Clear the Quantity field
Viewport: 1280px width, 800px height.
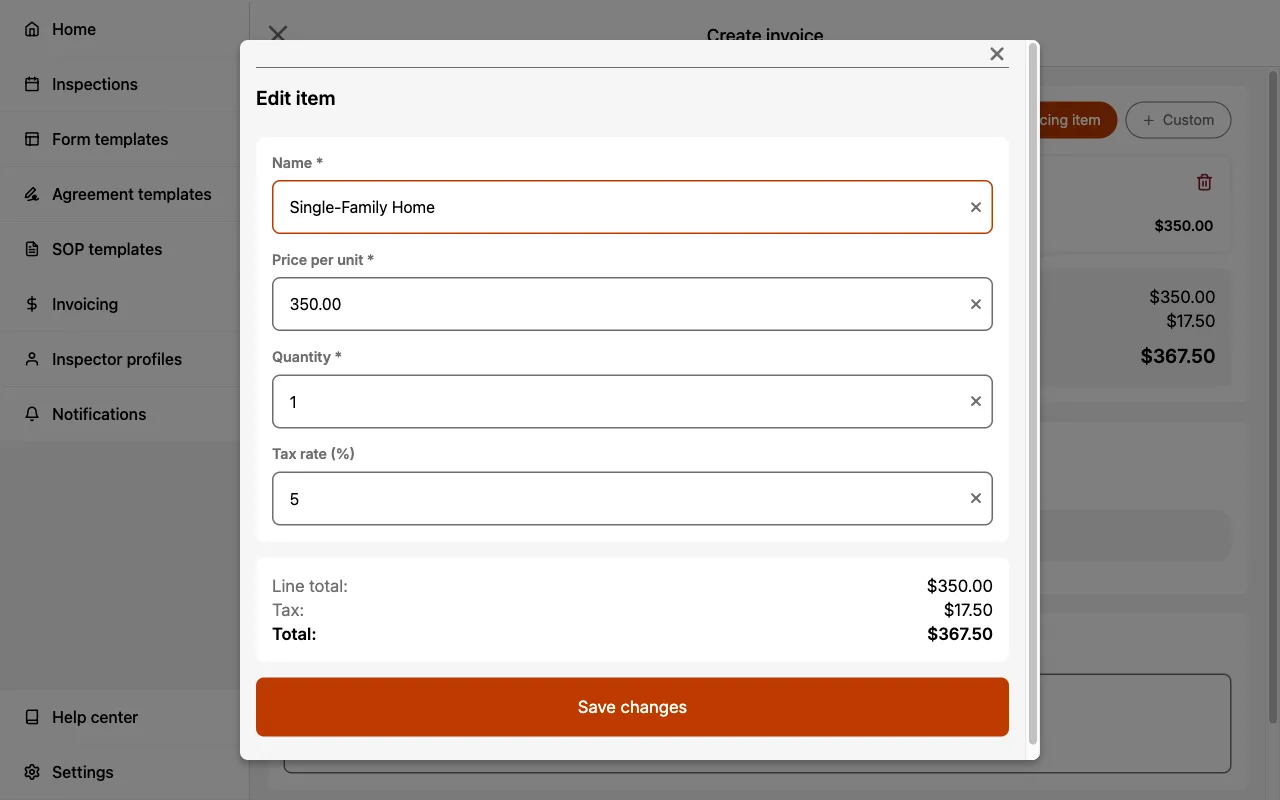point(975,401)
